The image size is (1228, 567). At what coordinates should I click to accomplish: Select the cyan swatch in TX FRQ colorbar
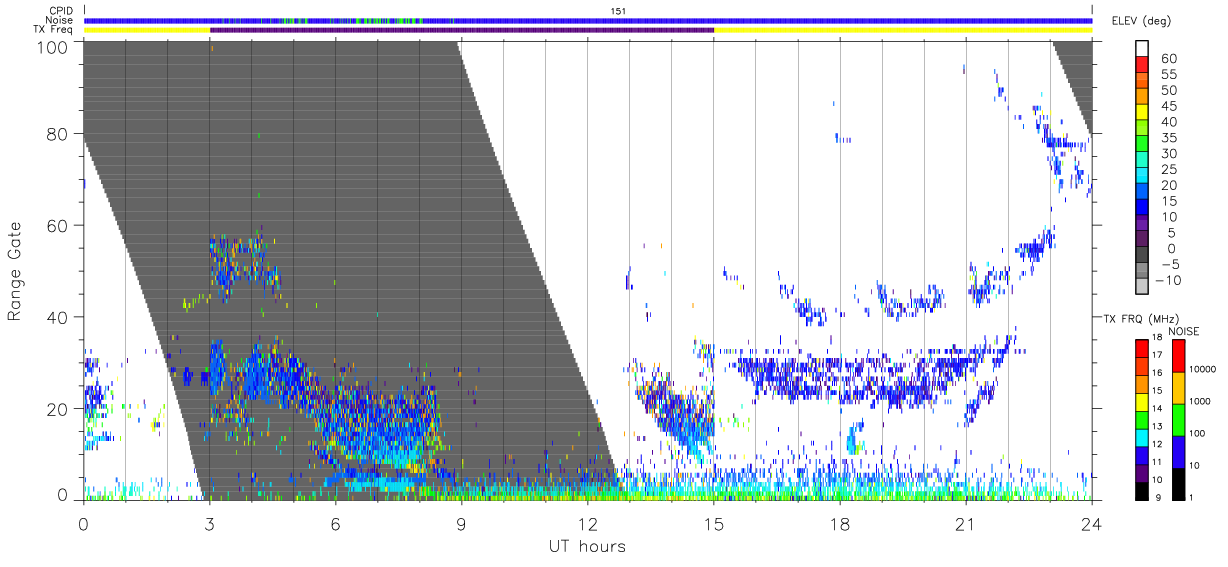click(x=1143, y=436)
